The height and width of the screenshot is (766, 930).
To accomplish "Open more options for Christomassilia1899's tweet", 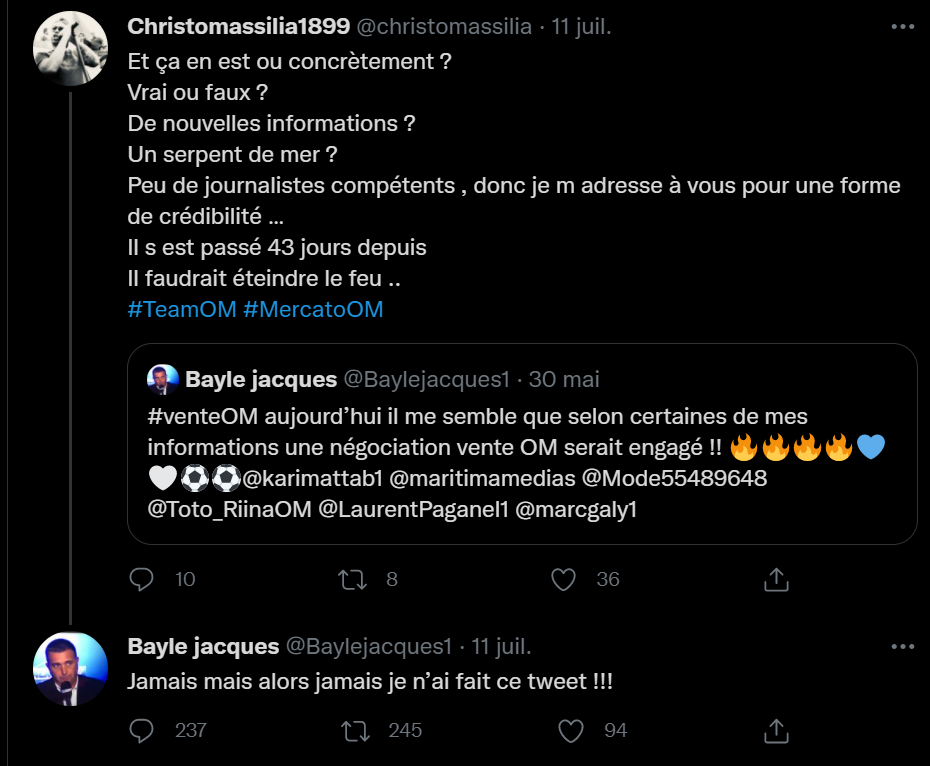I will (x=903, y=27).
